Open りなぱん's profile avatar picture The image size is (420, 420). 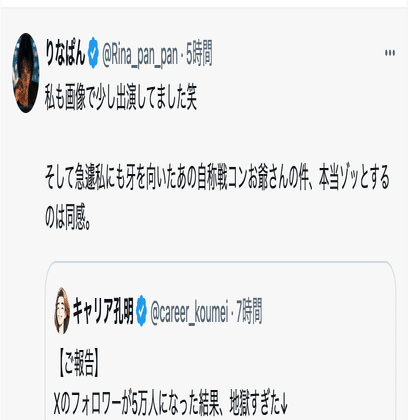click(26, 73)
